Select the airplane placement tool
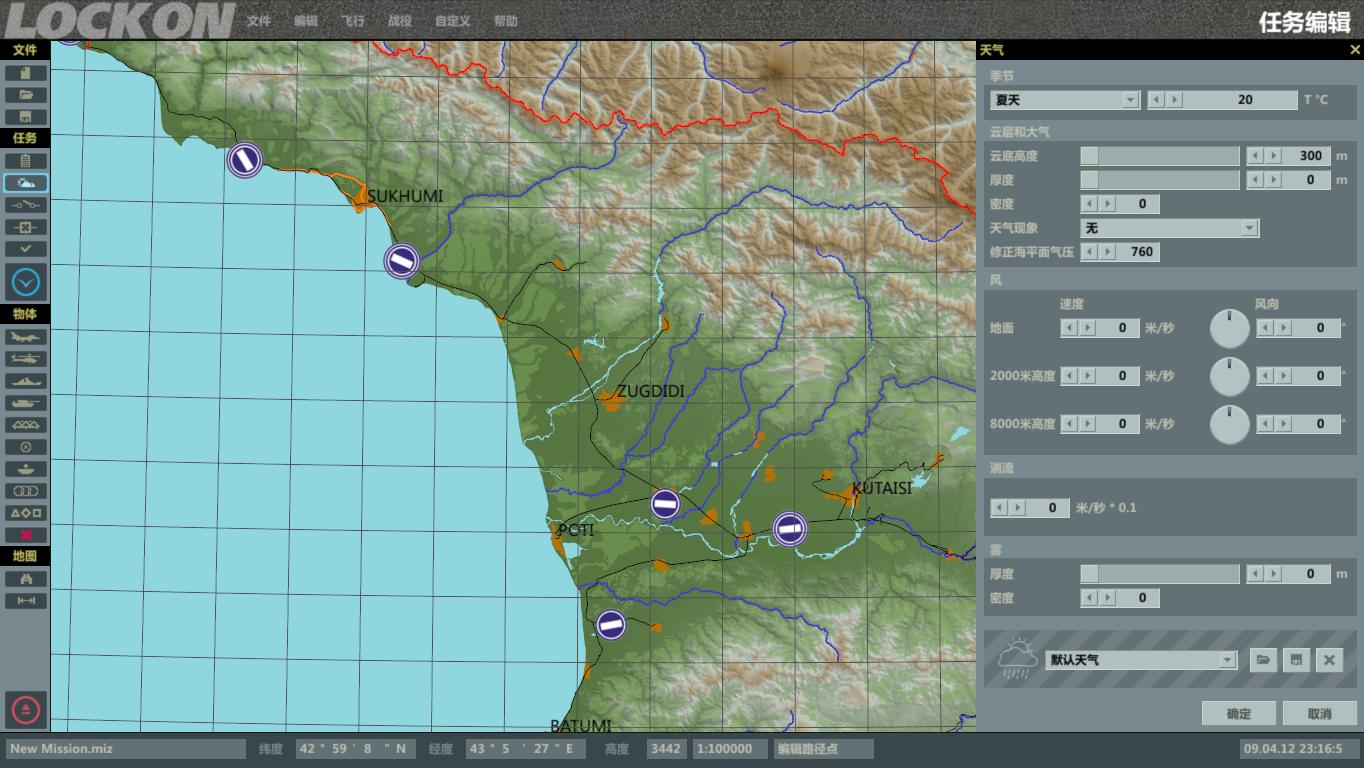This screenshot has height=768, width=1364. click(25, 337)
